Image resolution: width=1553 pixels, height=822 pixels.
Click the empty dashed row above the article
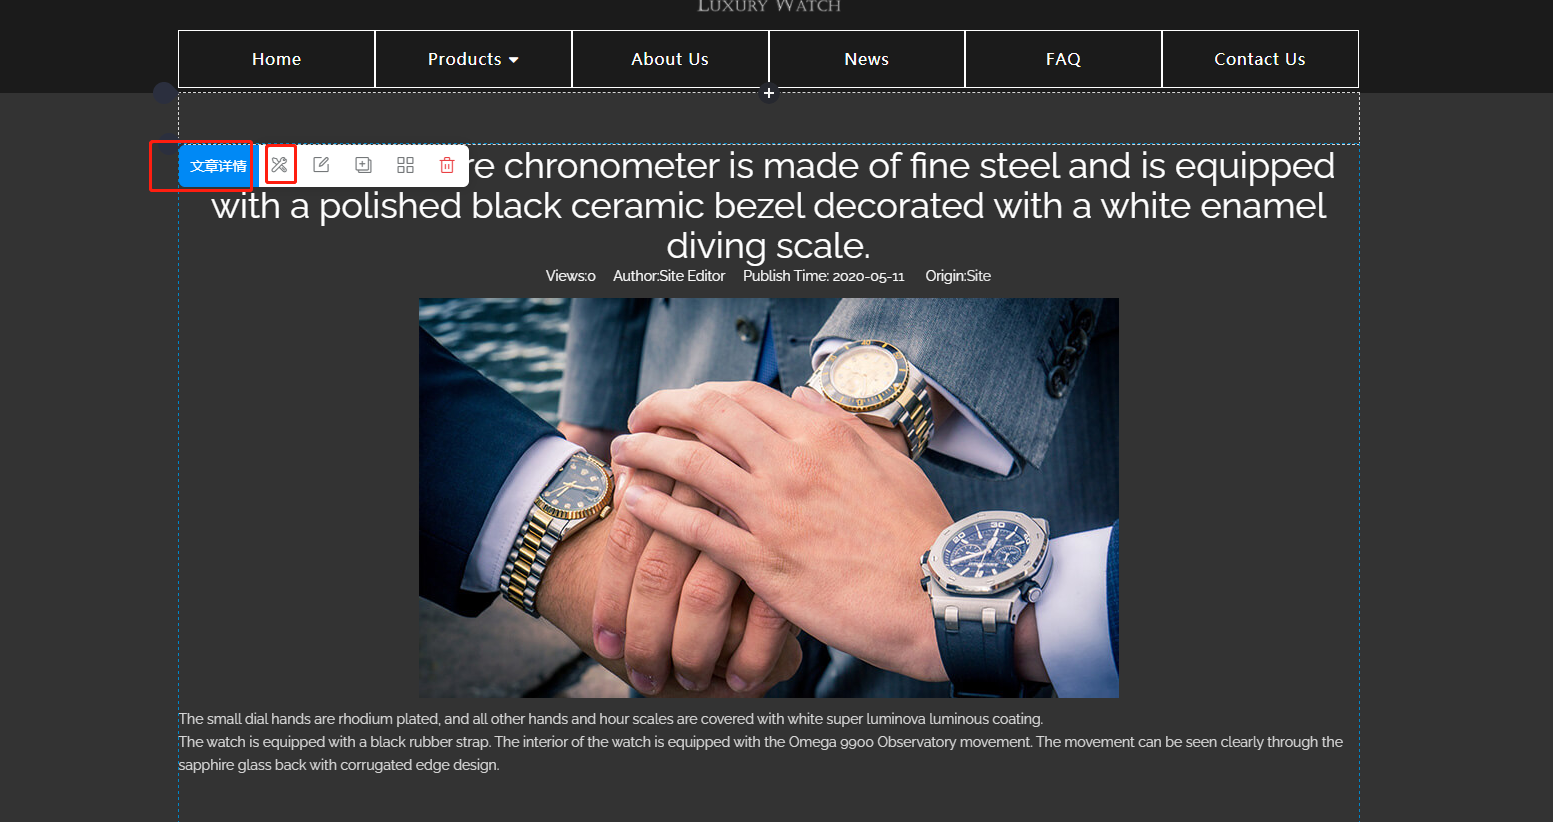[x=768, y=118]
